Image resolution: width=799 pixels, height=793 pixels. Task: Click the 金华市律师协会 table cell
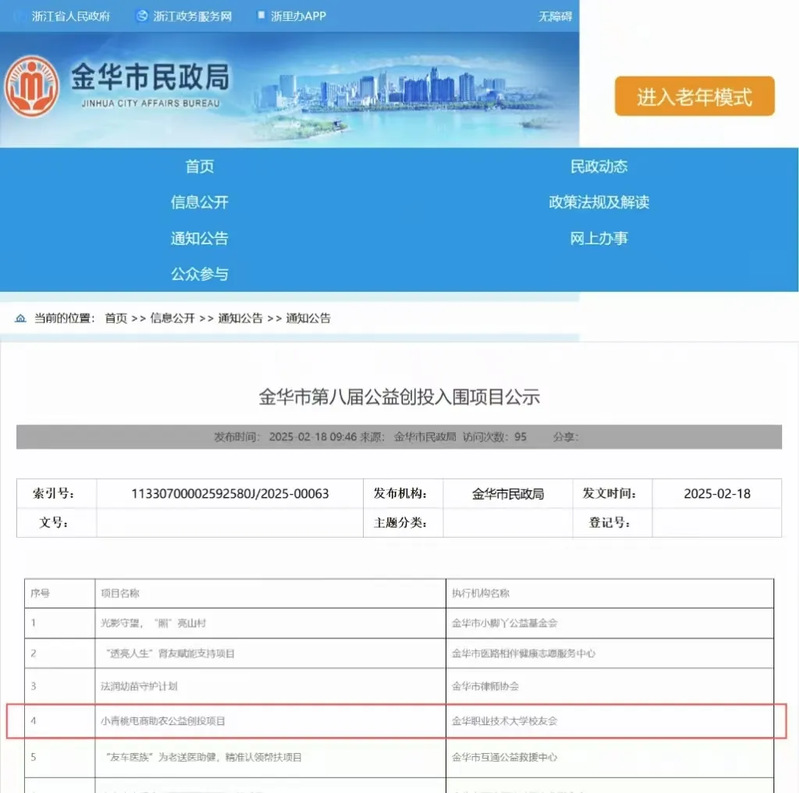tap(486, 687)
